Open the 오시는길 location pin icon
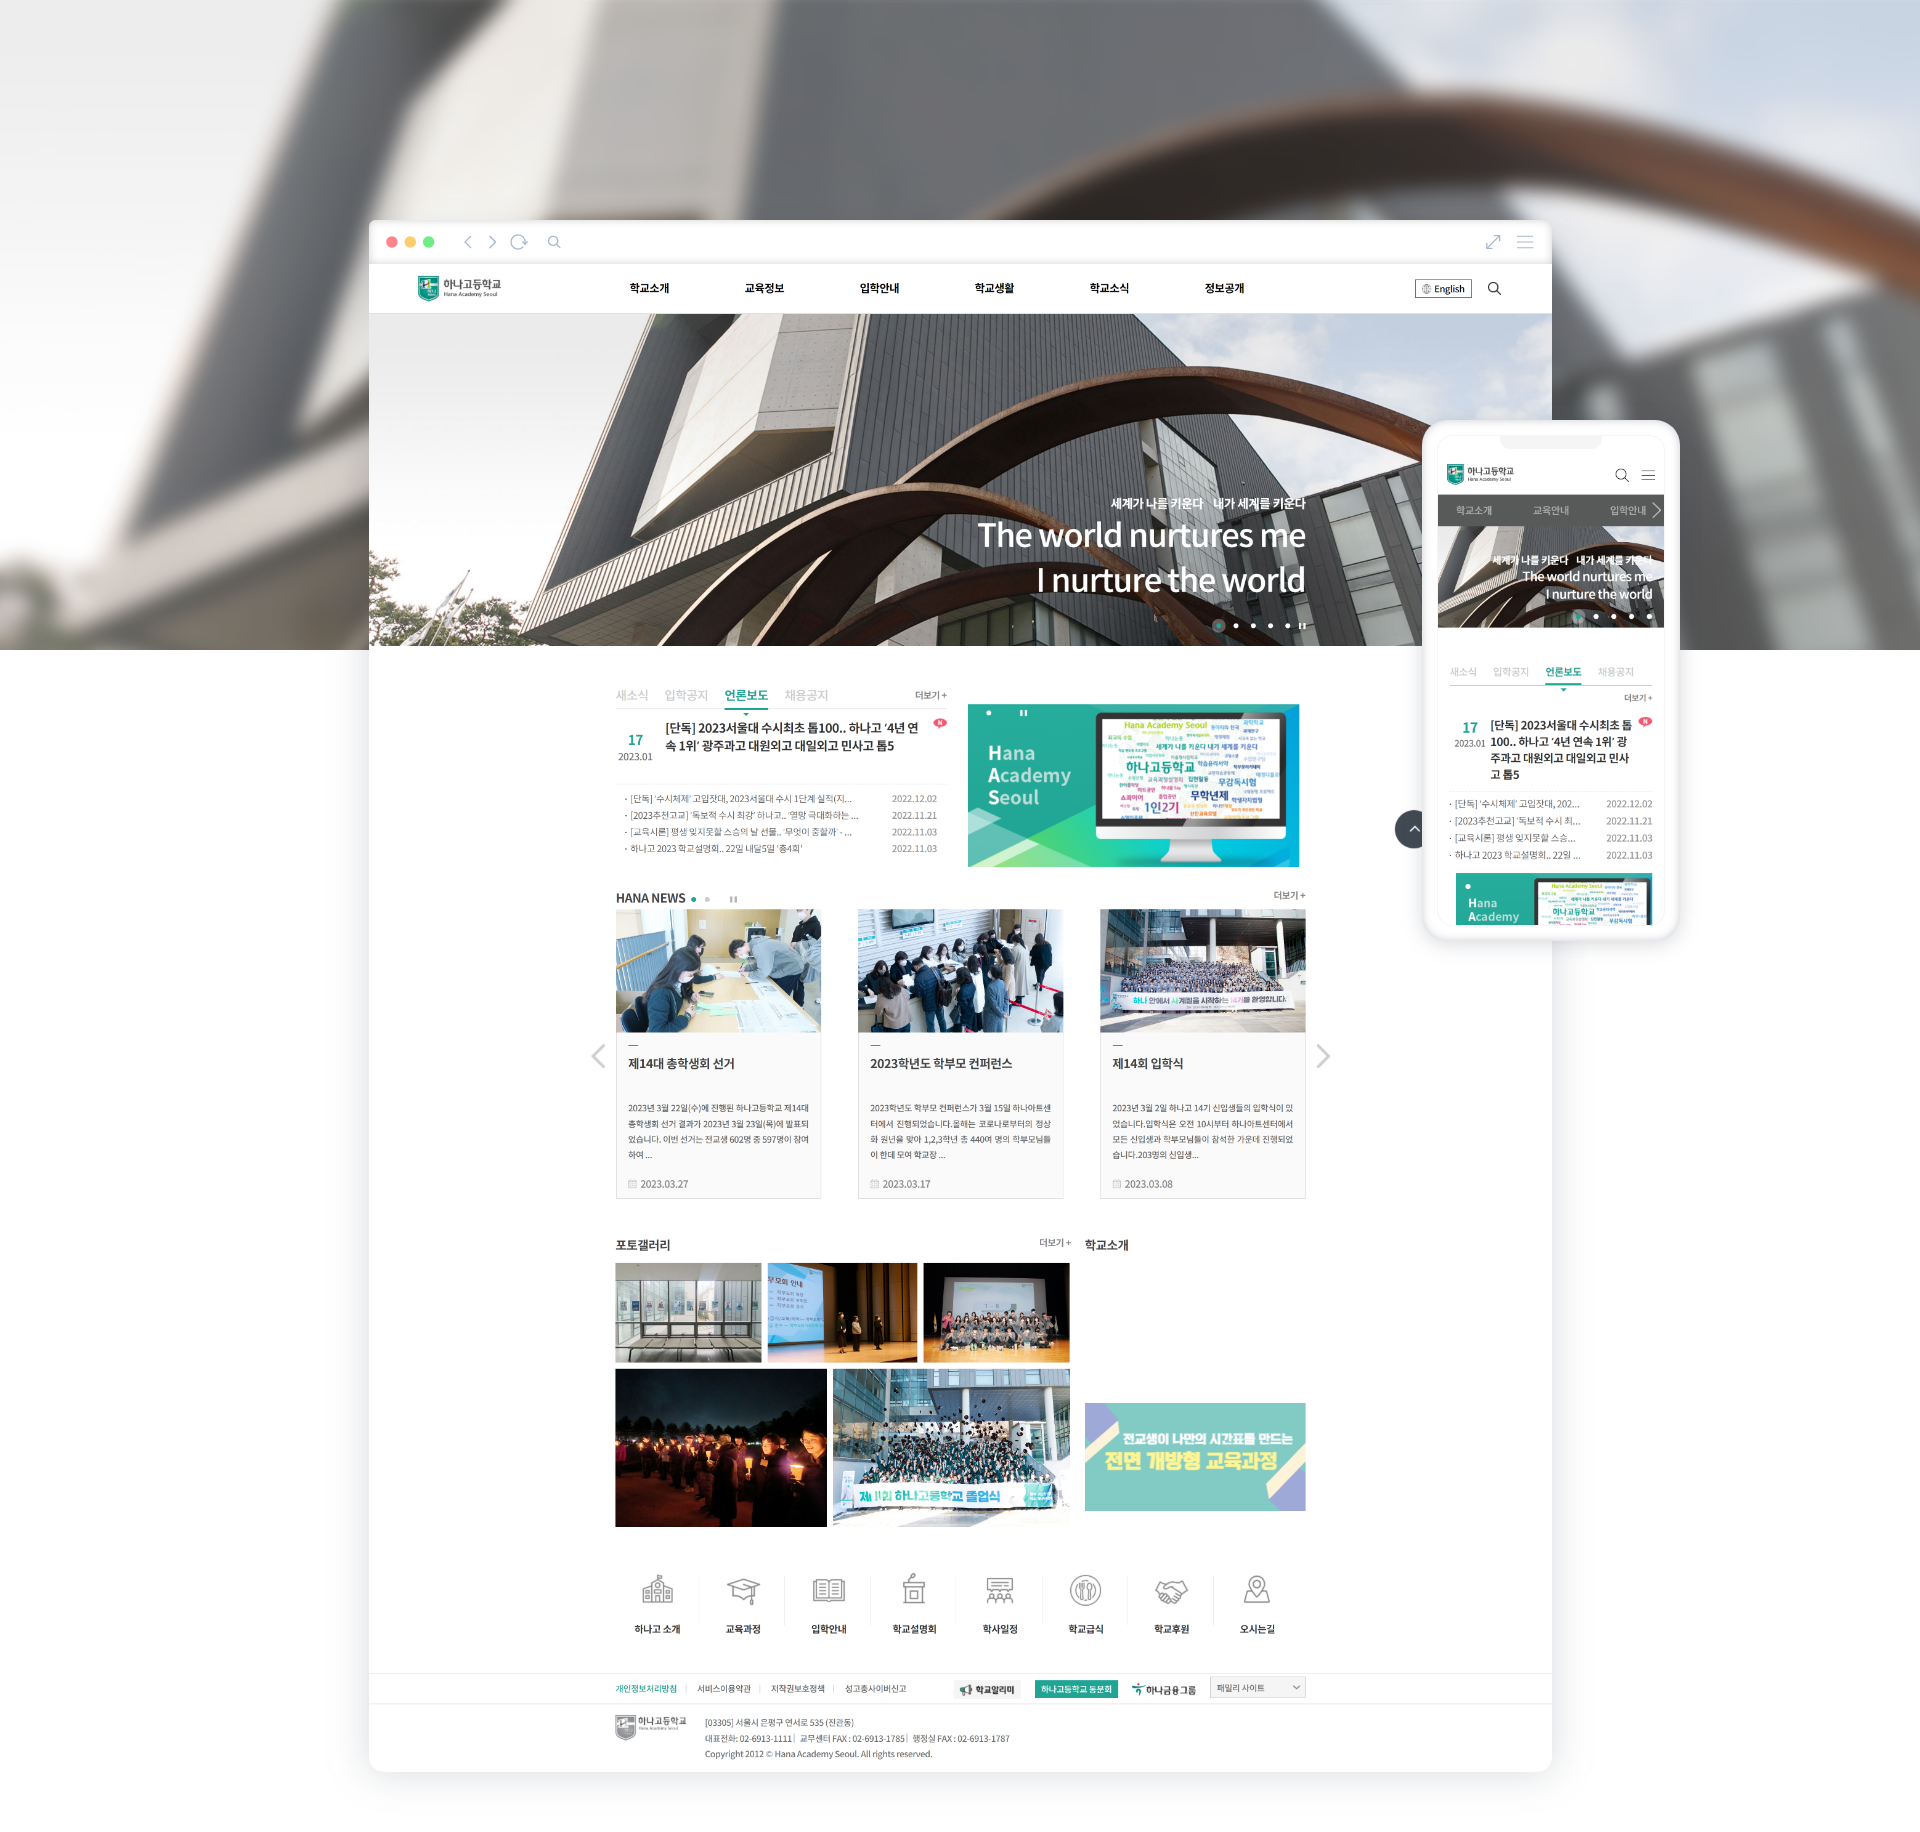Image resolution: width=1920 pixels, height=1832 pixels. (1257, 1590)
